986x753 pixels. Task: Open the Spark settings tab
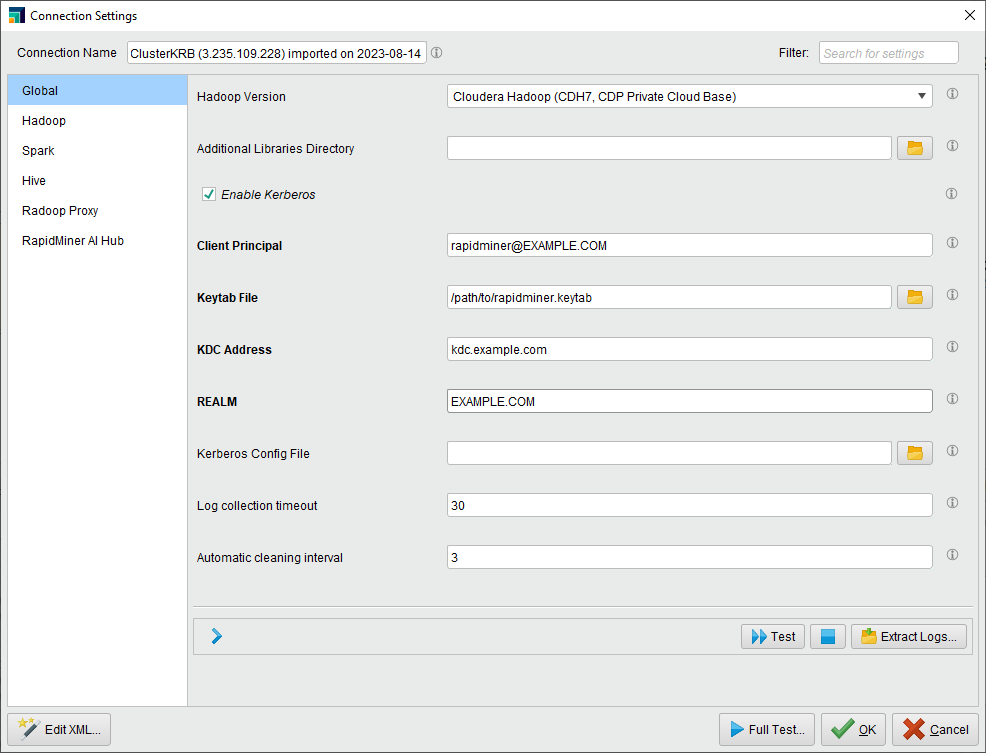pyautogui.click(x=38, y=151)
